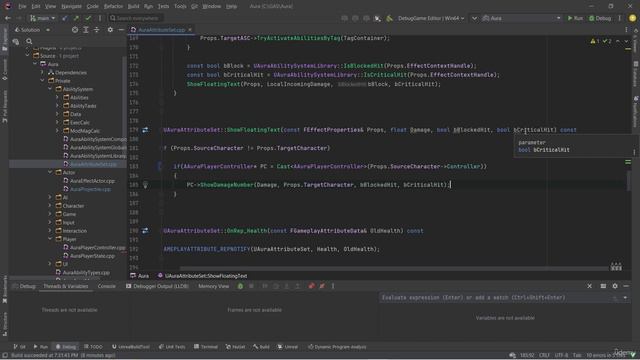Image resolution: width=640 pixels, height=360 pixels.
Task: Open the Refactor menu
Action: coord(113,6)
